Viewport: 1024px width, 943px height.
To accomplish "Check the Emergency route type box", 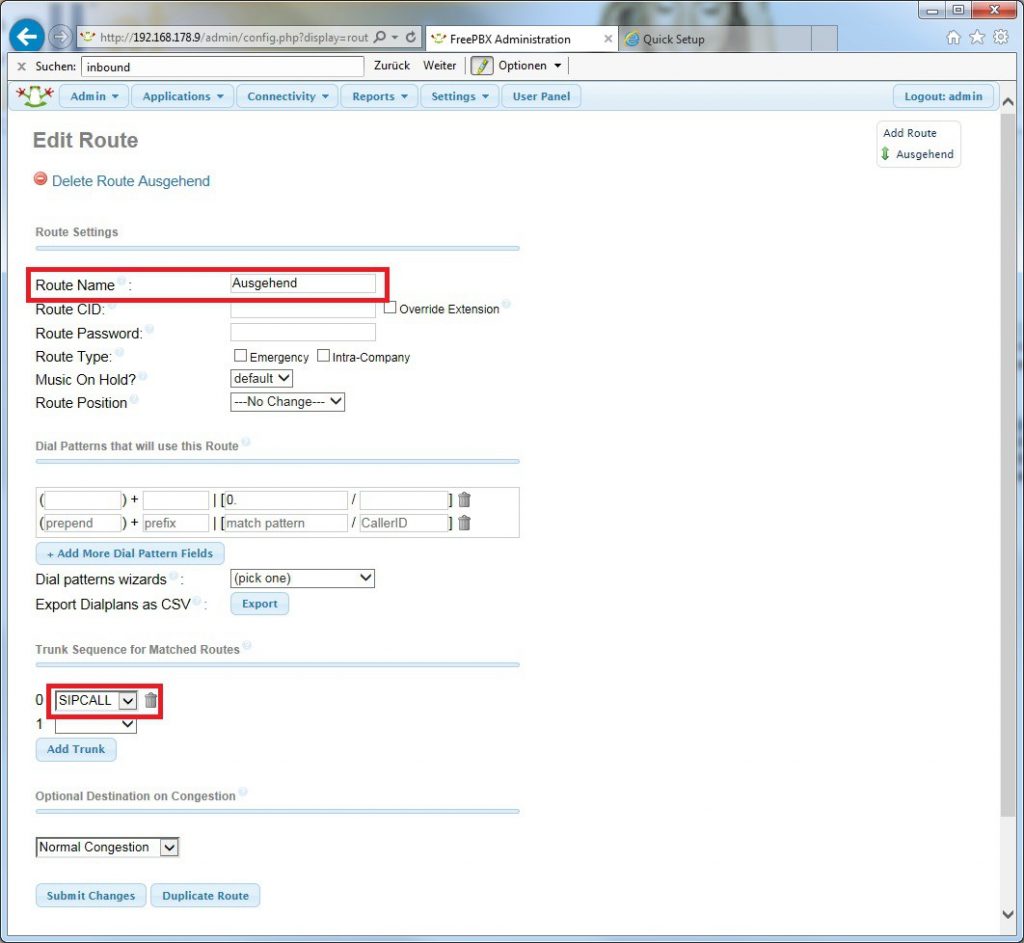I will [240, 356].
